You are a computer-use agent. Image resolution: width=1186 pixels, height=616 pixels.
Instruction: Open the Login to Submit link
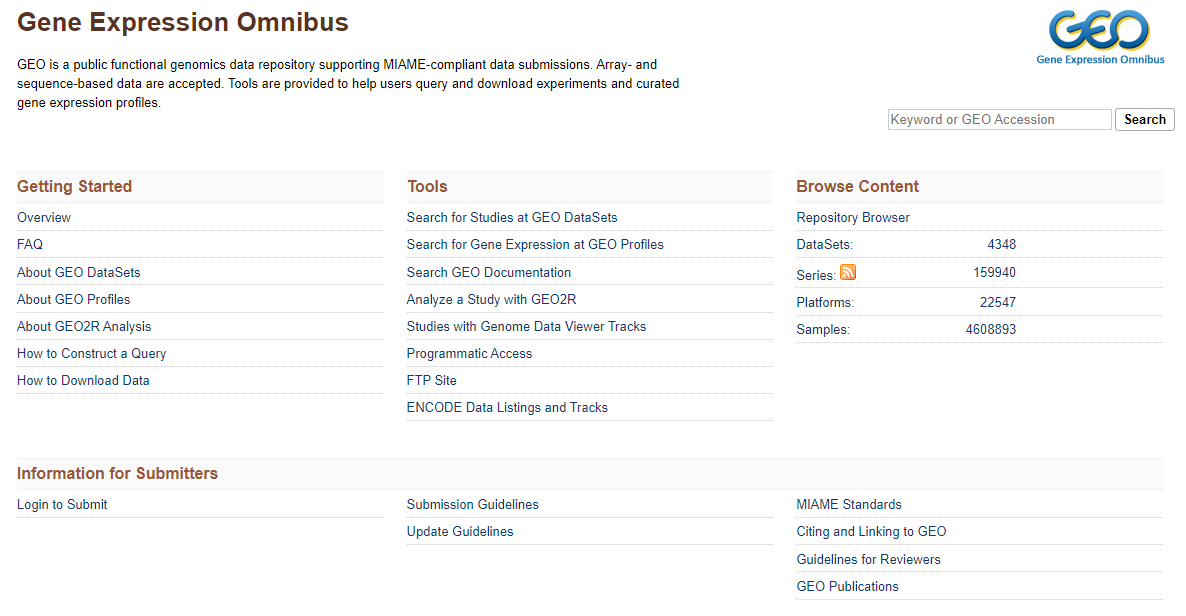coord(62,505)
